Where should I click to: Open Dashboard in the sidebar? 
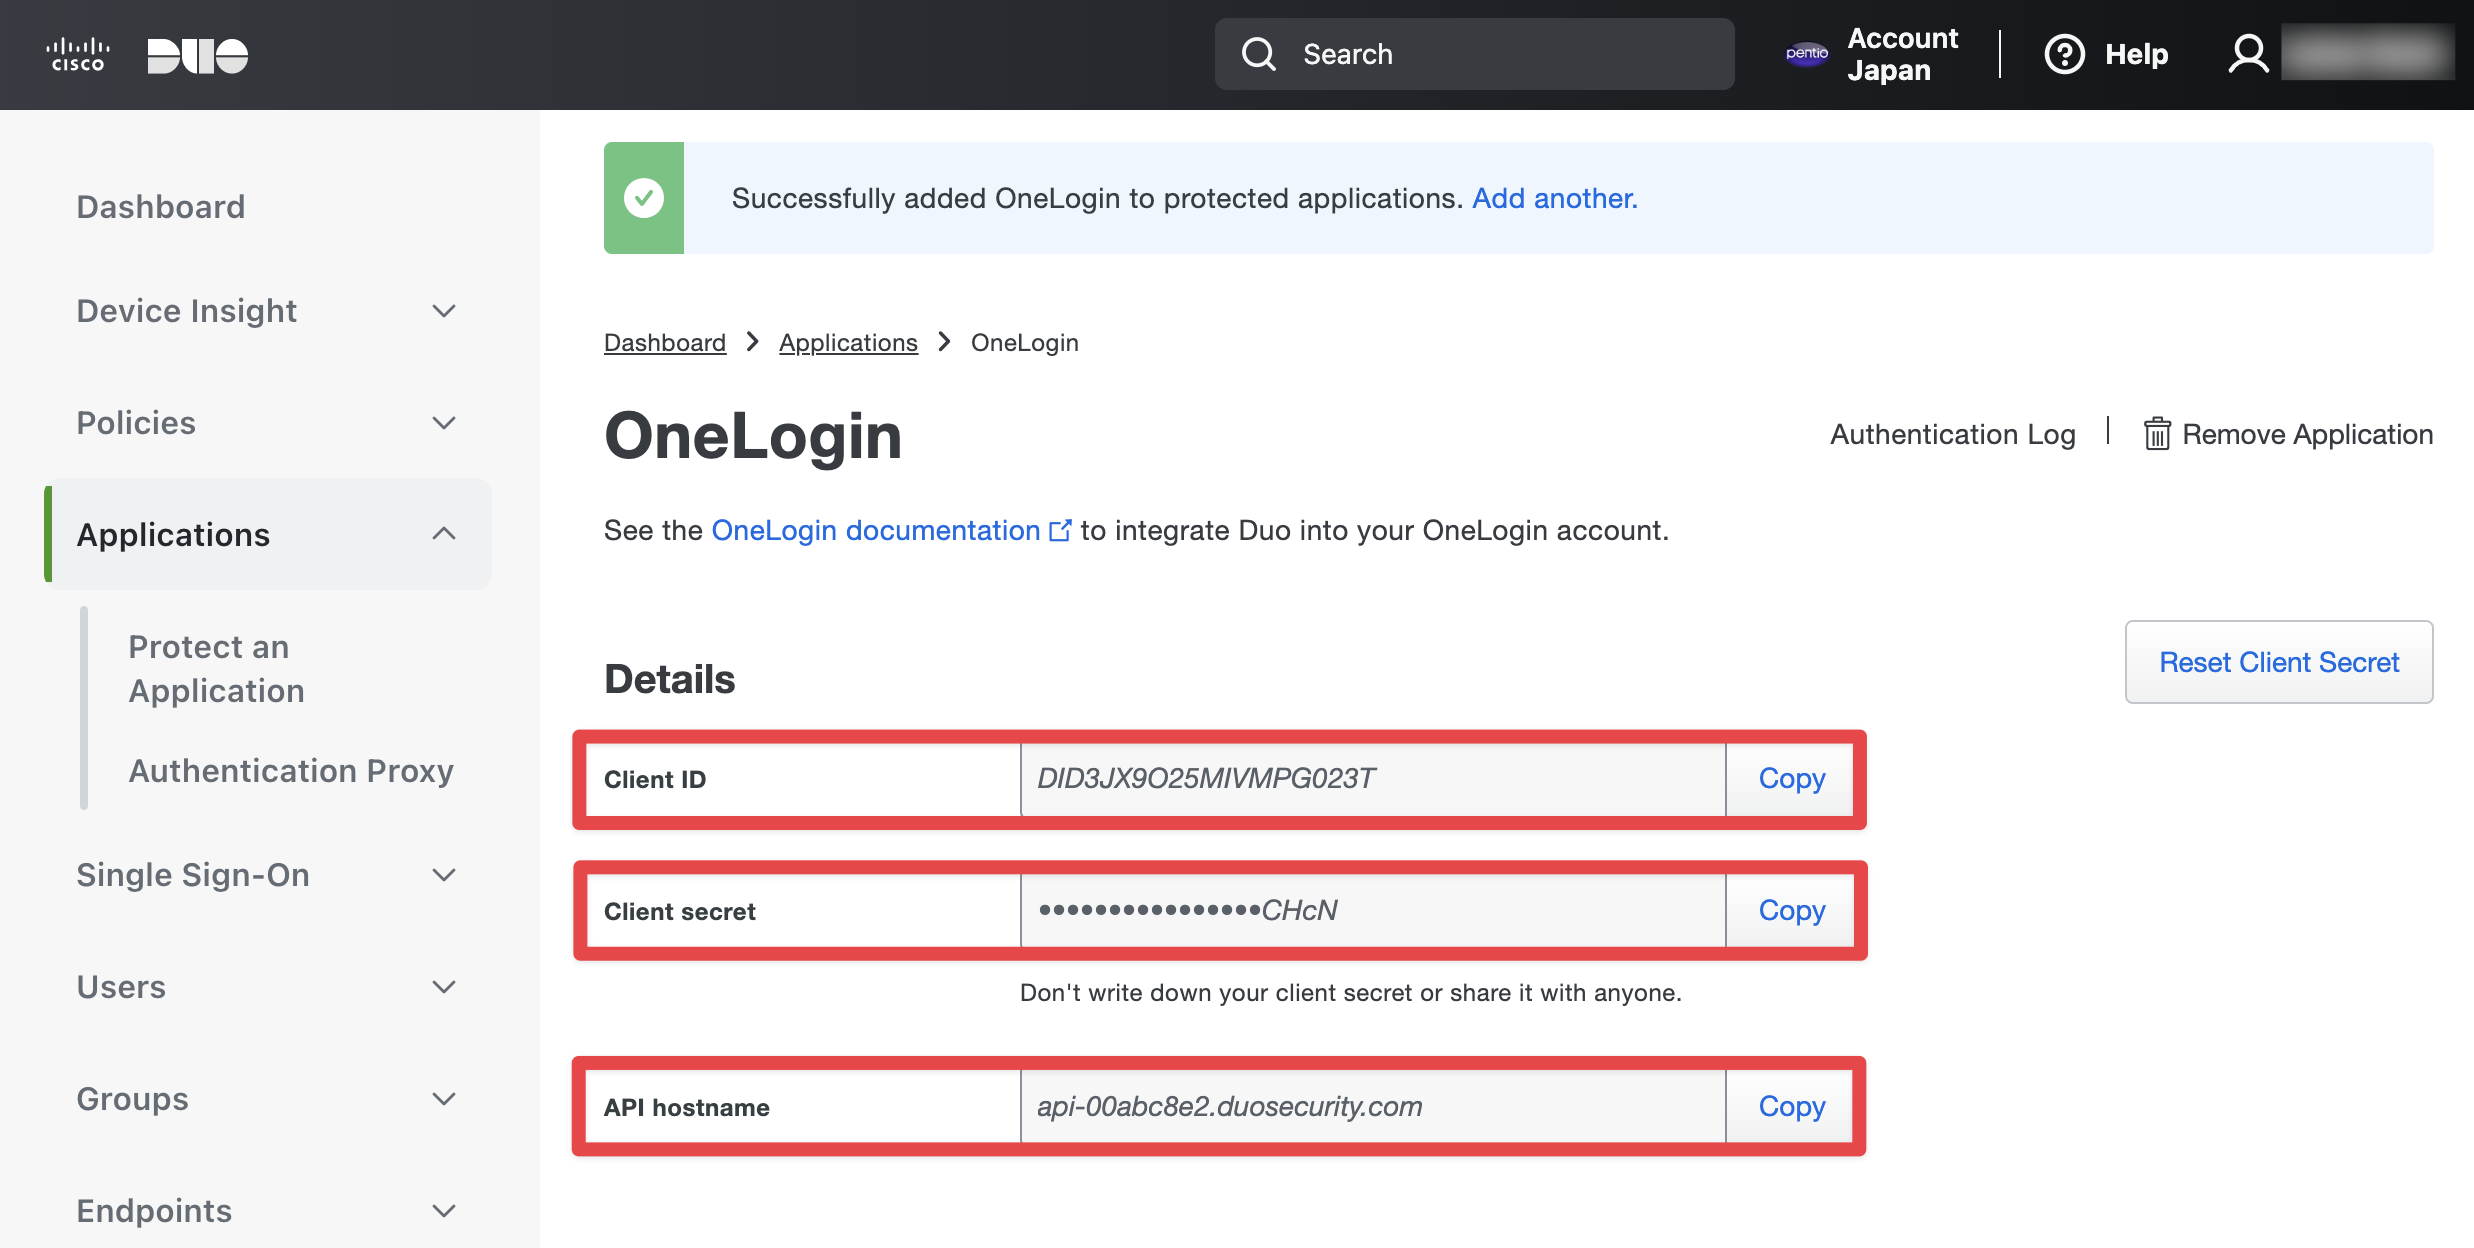click(x=161, y=207)
